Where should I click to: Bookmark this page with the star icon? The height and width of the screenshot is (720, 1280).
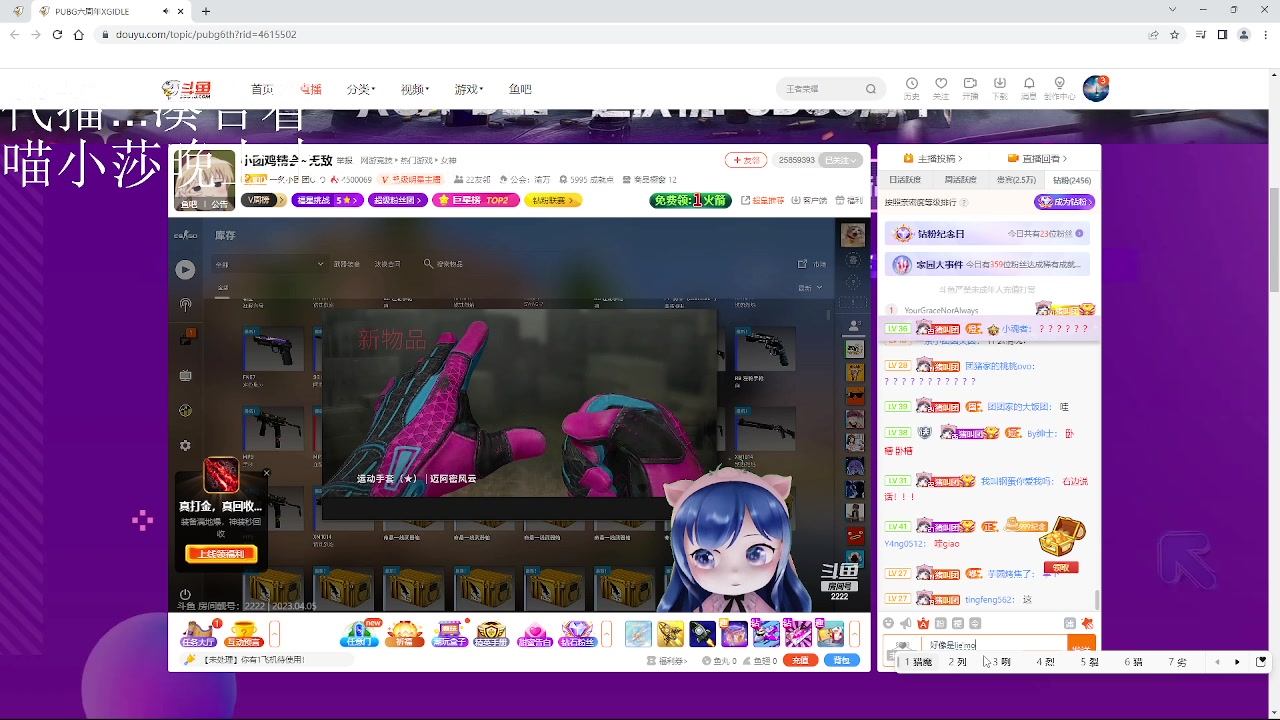1175,34
